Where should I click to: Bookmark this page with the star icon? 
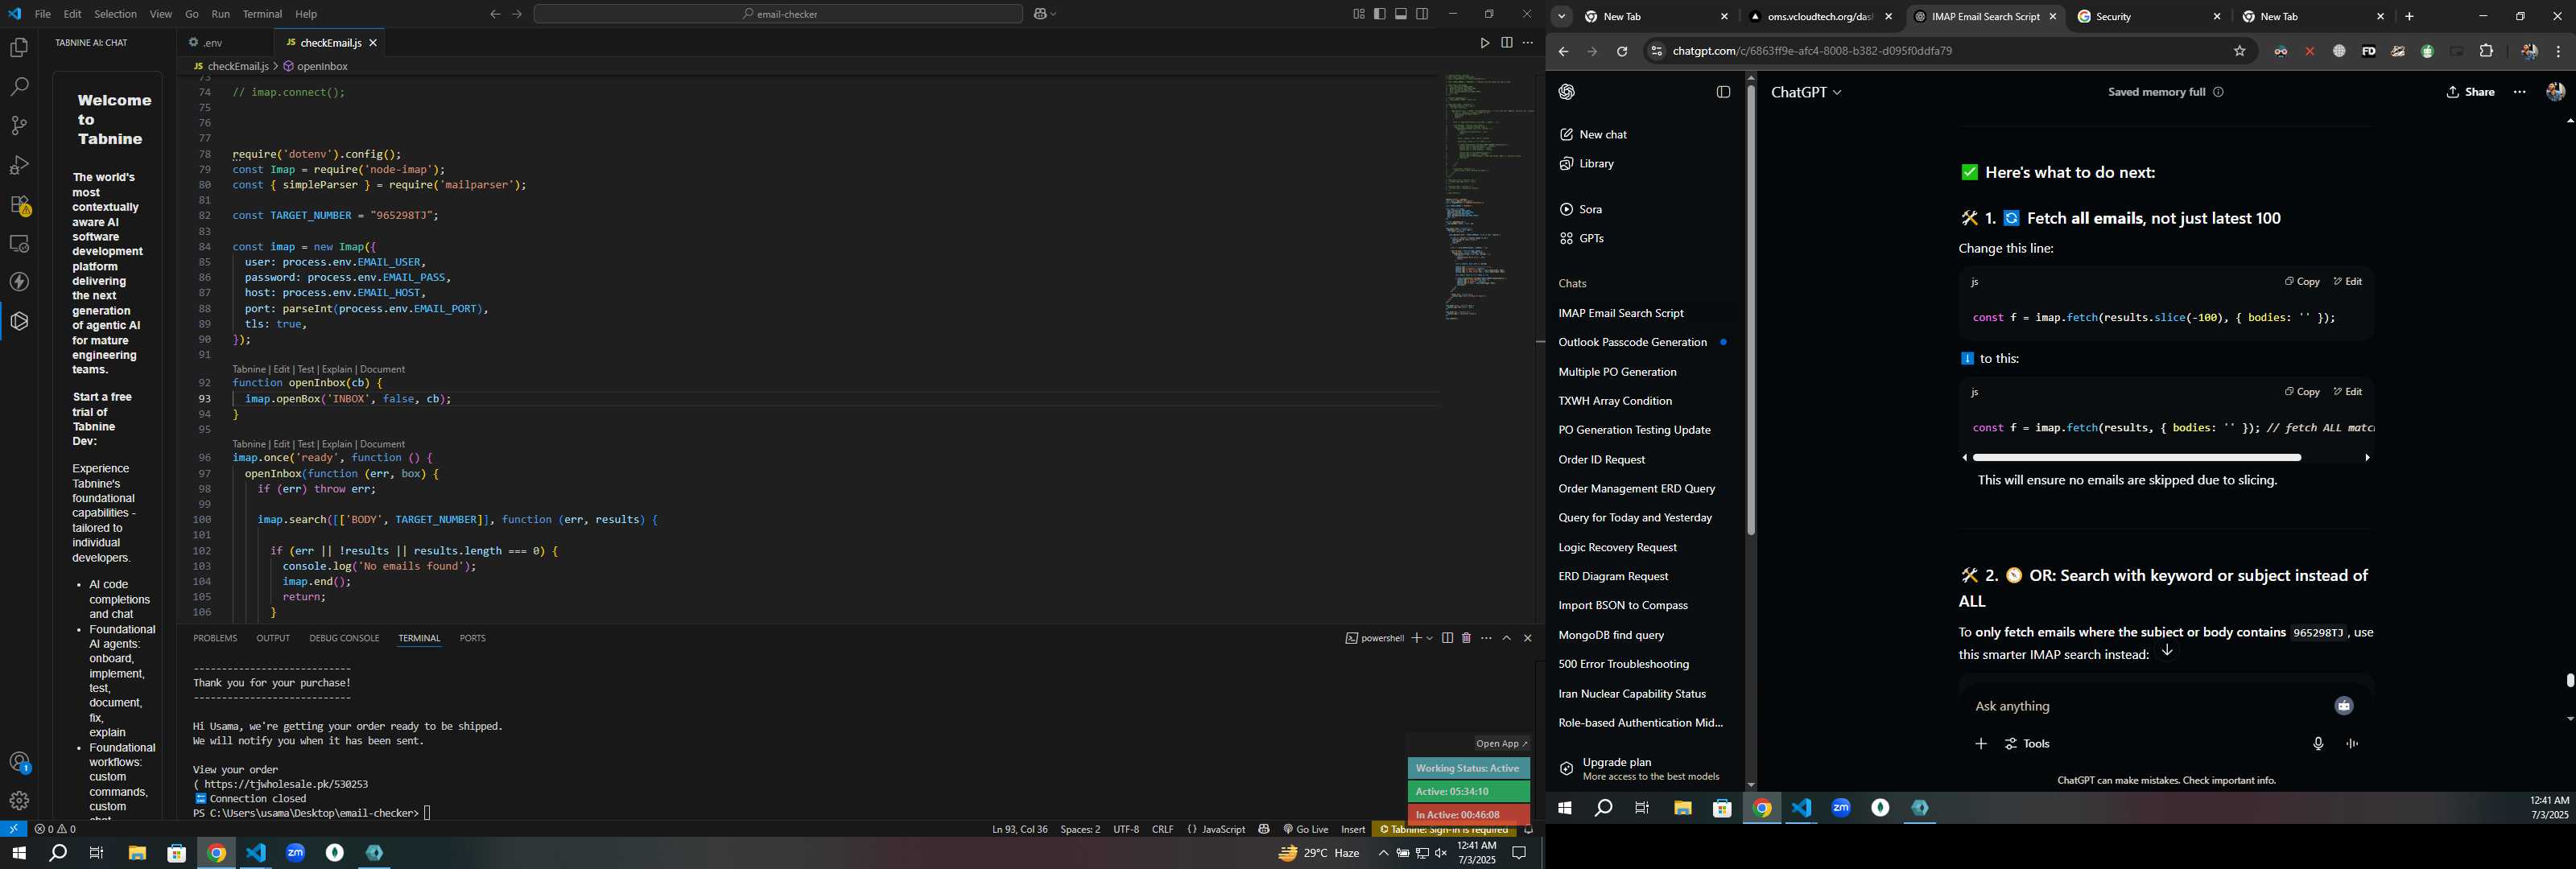2239,52
